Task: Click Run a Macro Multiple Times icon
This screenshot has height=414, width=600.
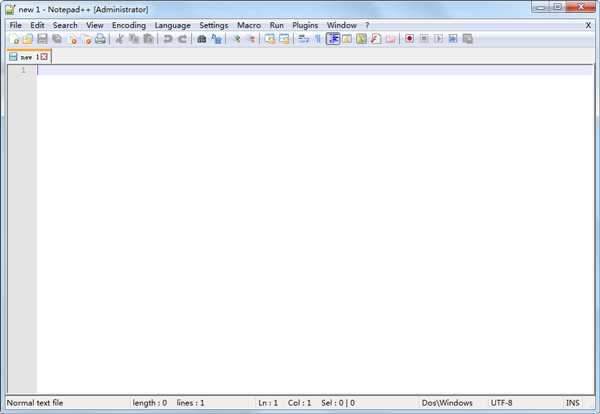Action: (x=453, y=39)
